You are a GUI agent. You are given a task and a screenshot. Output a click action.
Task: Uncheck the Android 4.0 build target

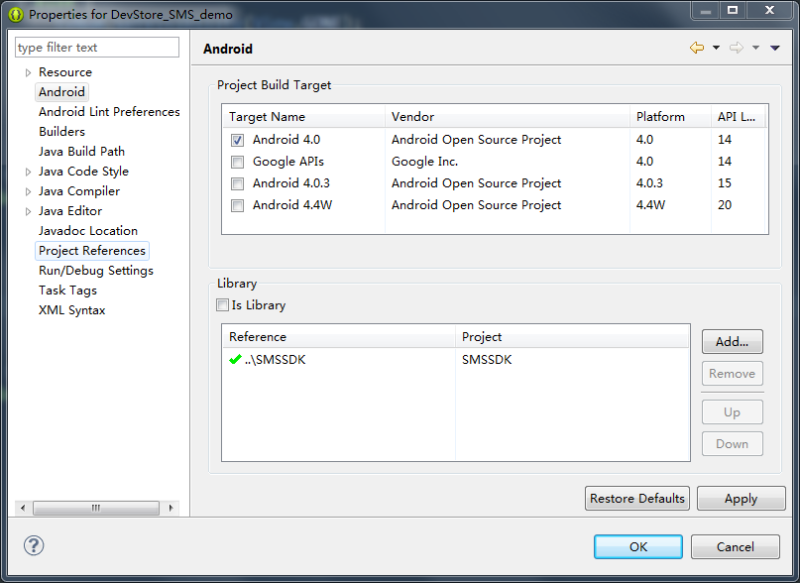point(237,140)
